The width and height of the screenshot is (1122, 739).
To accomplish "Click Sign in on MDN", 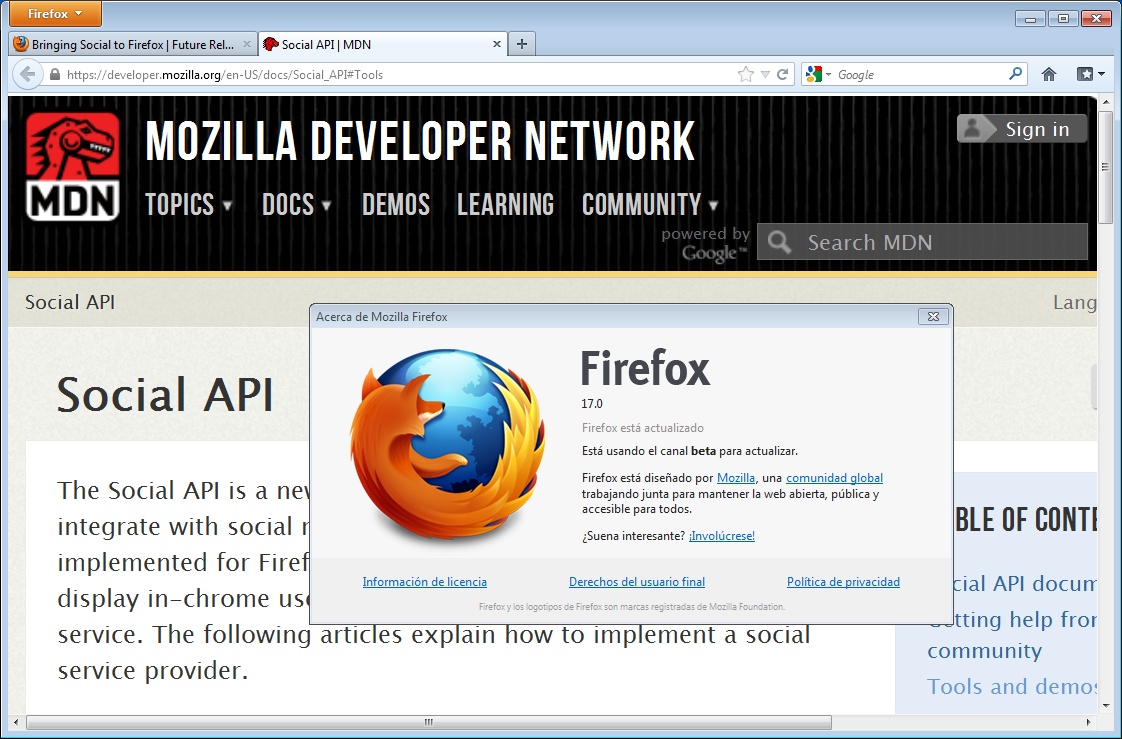I will 1022,129.
